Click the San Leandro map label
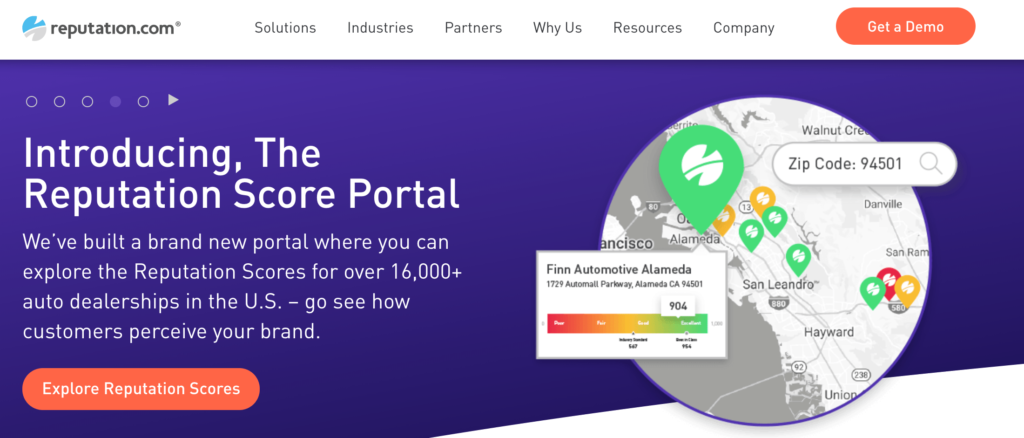Viewport: 1024px width, 438px height. [778, 285]
